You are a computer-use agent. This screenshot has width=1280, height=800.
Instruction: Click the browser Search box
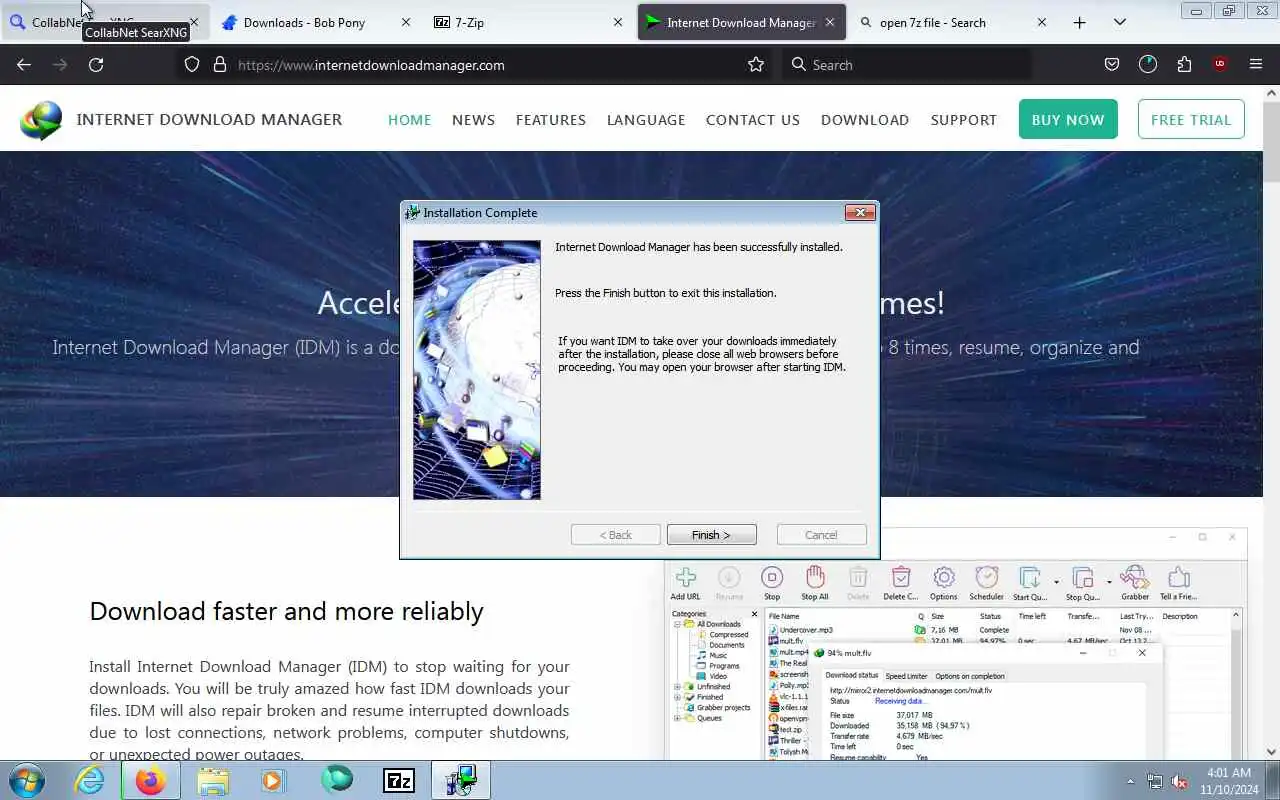(905, 64)
